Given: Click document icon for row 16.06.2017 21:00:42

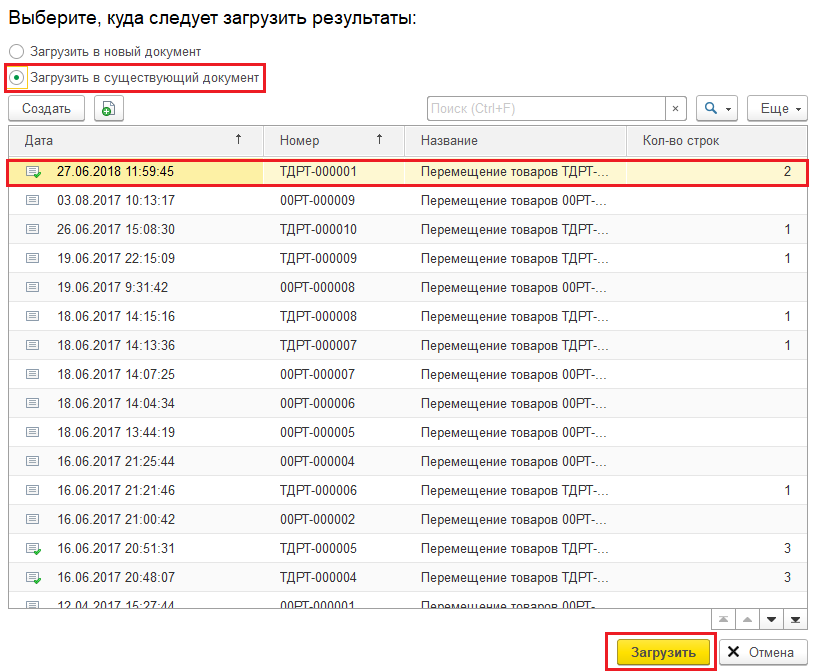Looking at the screenshot, I should [33, 519].
